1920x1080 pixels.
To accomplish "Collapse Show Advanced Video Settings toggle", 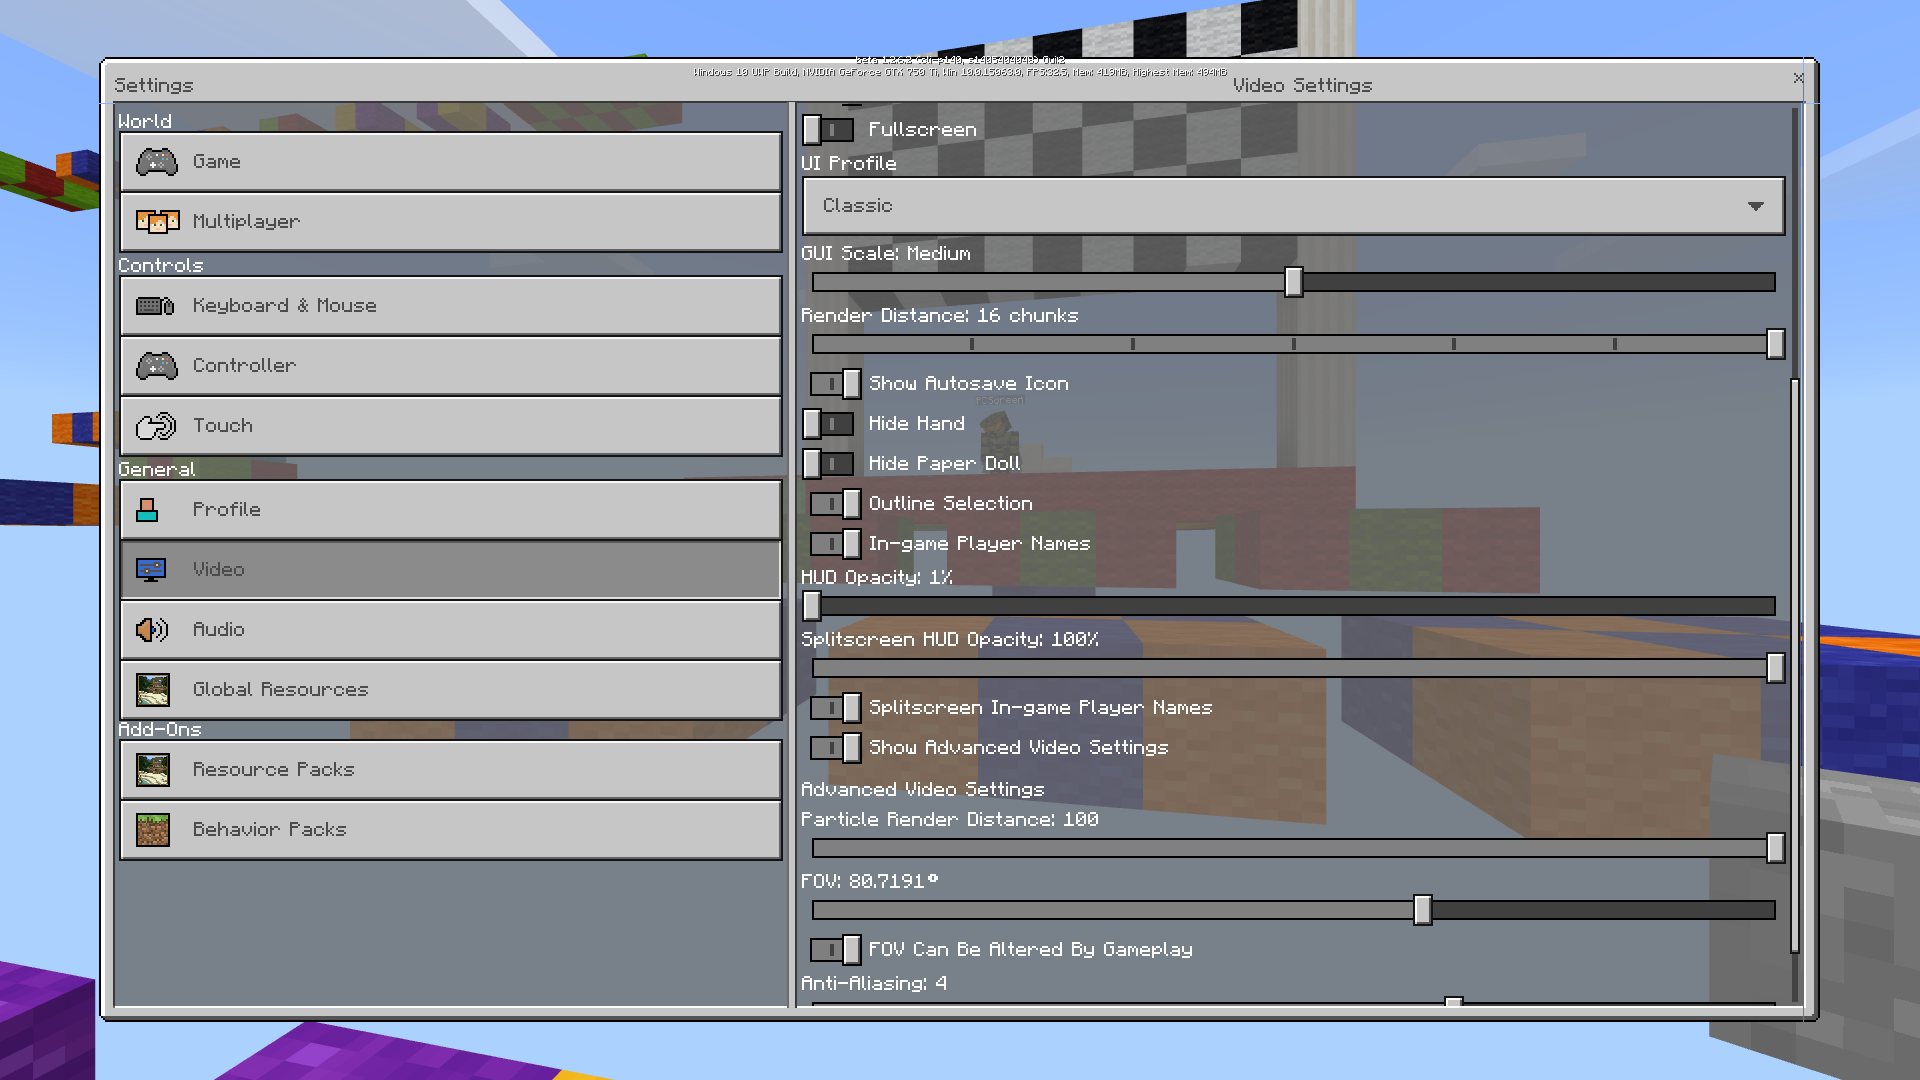I will click(x=835, y=748).
